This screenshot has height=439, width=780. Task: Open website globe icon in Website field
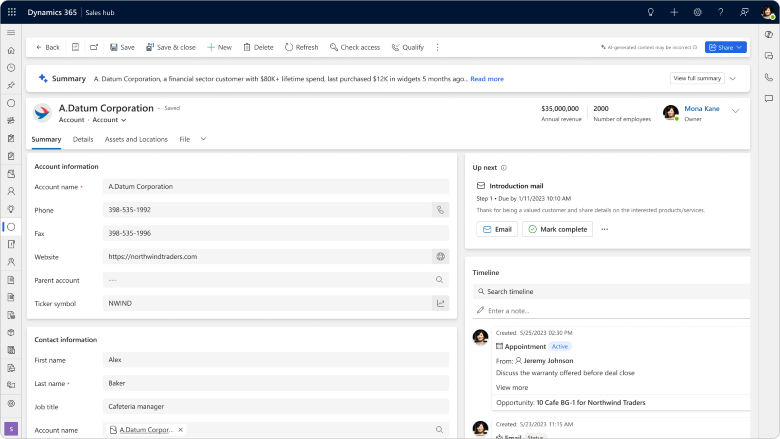pos(440,257)
